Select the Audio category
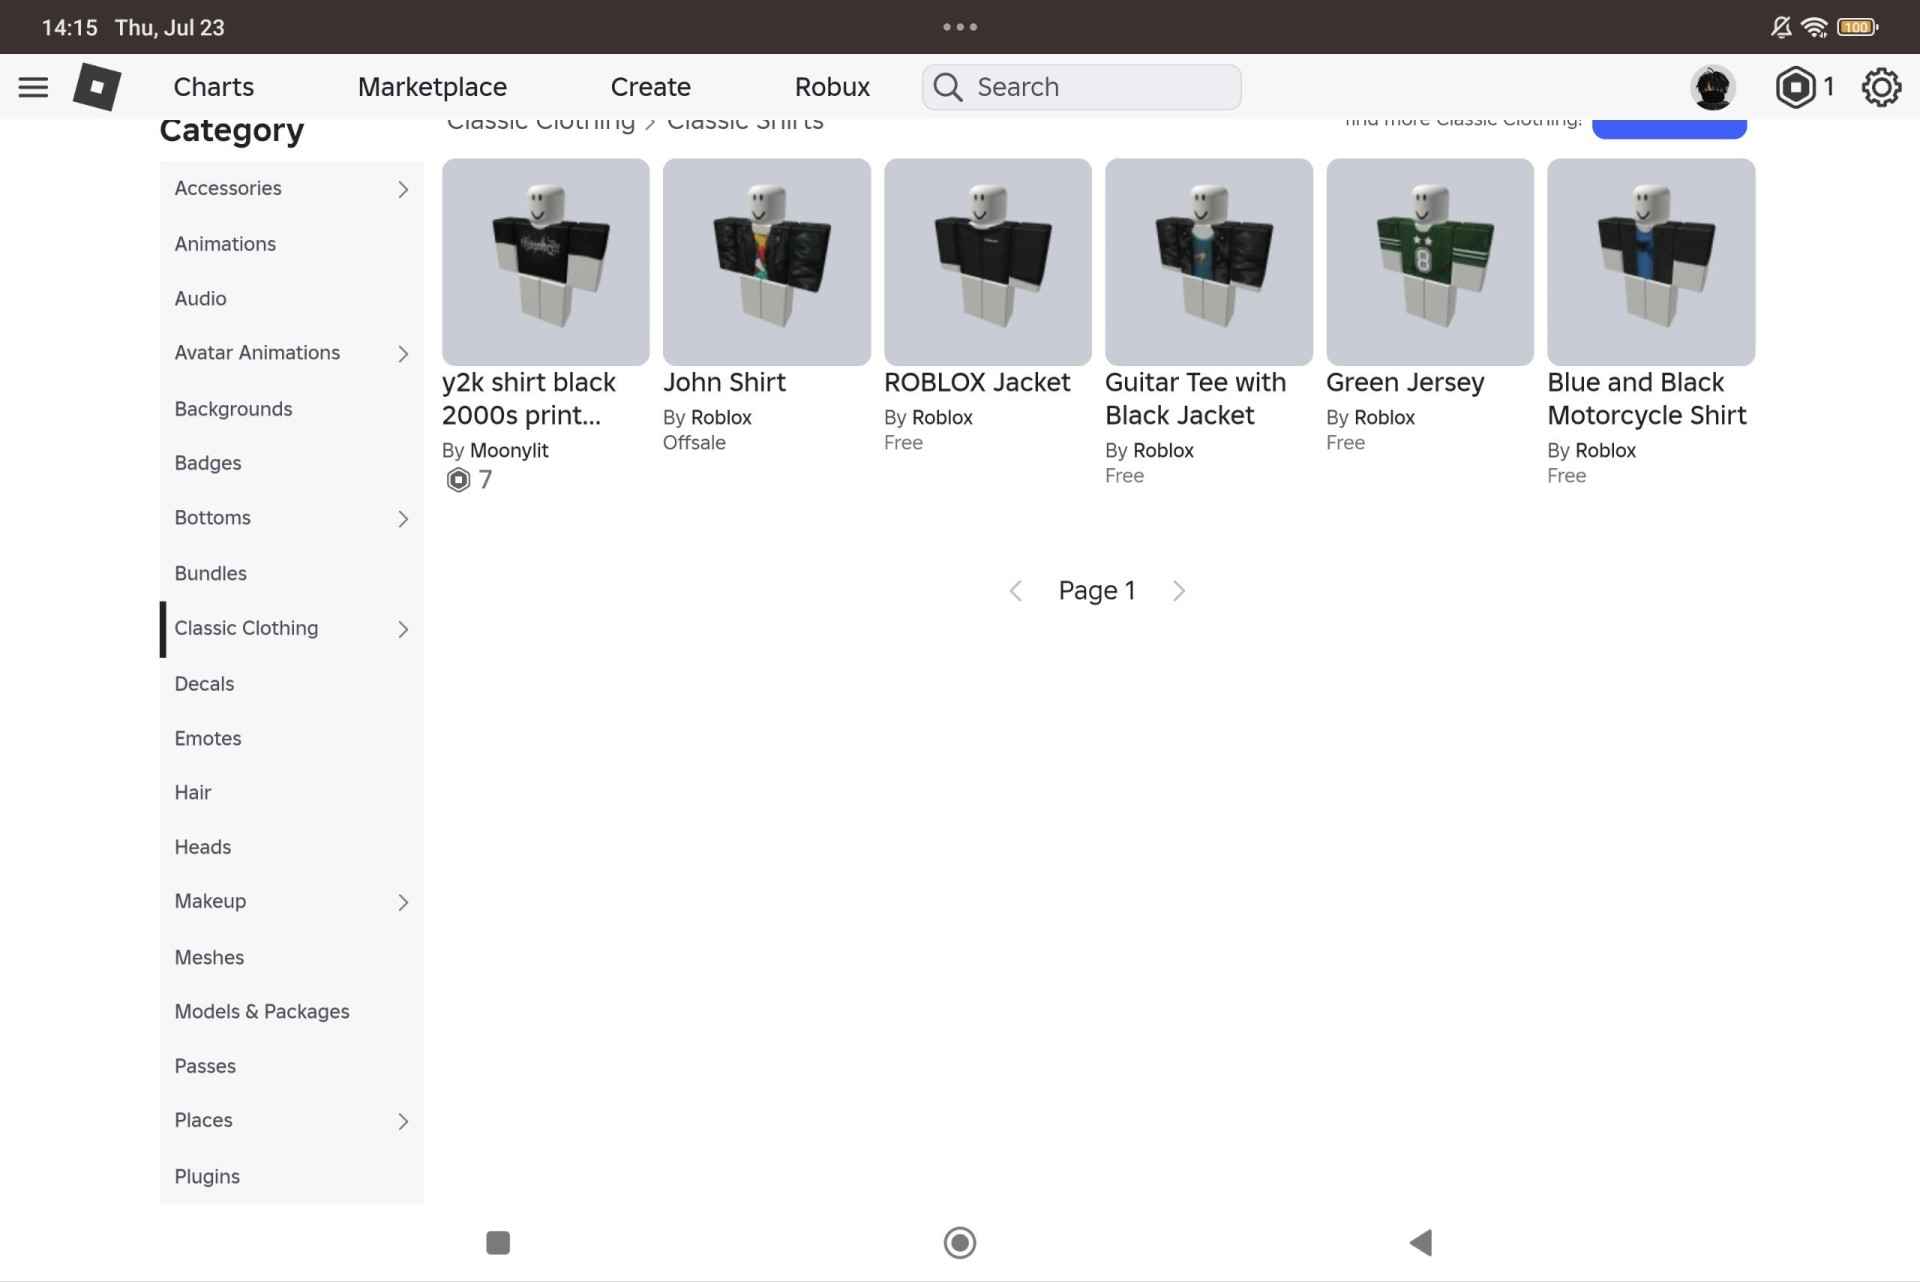The width and height of the screenshot is (1920, 1282). pyautogui.click(x=292, y=299)
